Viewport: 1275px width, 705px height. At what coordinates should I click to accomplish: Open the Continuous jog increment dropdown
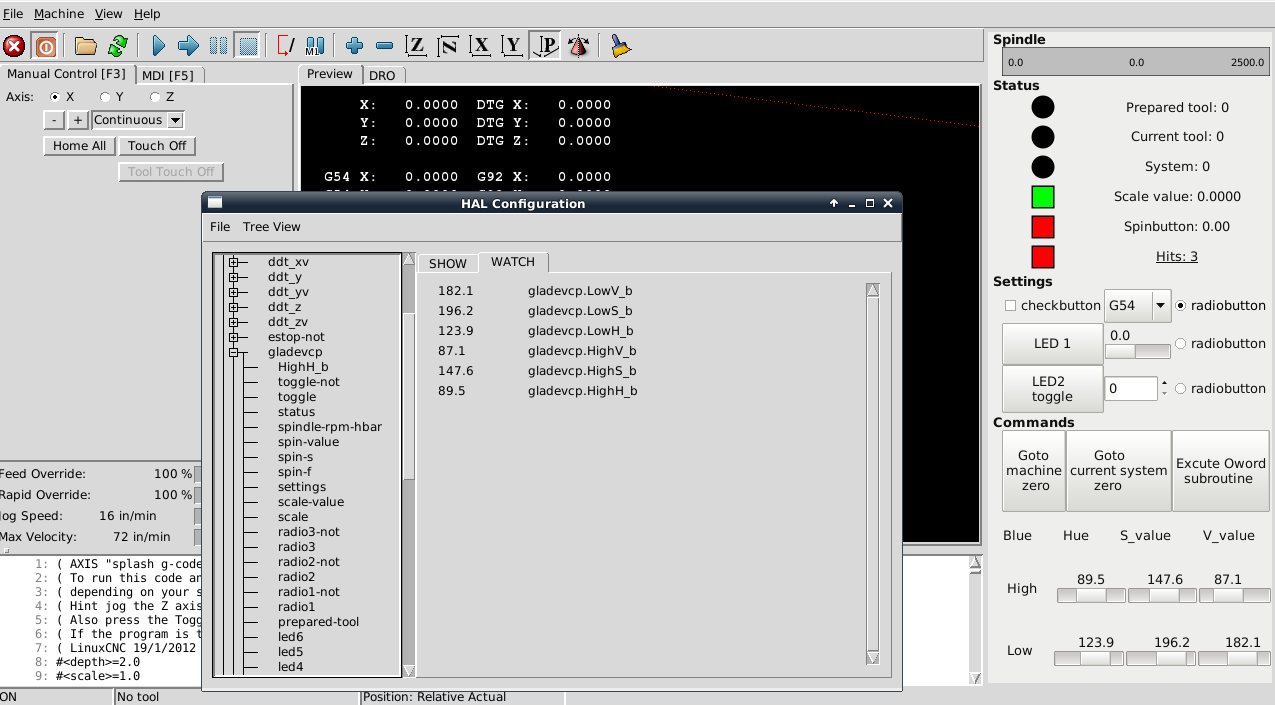176,120
